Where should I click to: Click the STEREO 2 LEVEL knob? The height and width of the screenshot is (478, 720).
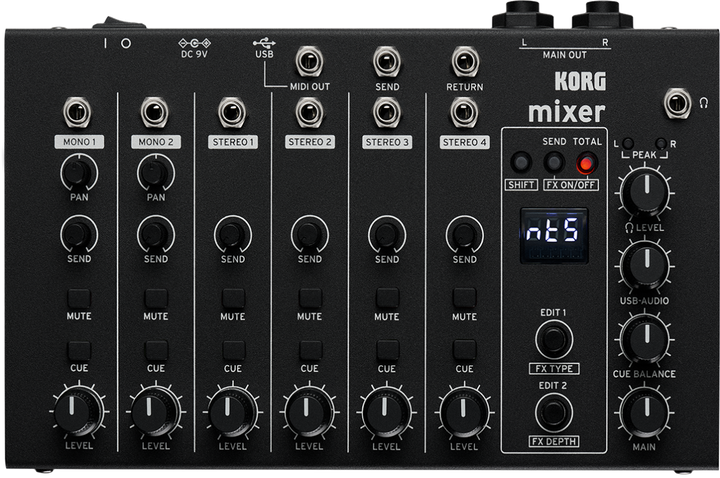click(310, 411)
